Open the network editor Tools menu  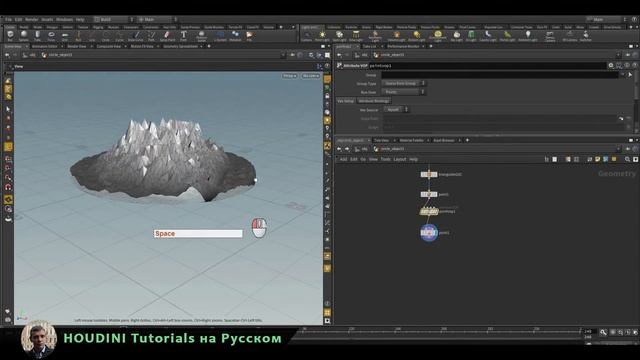pos(385,159)
